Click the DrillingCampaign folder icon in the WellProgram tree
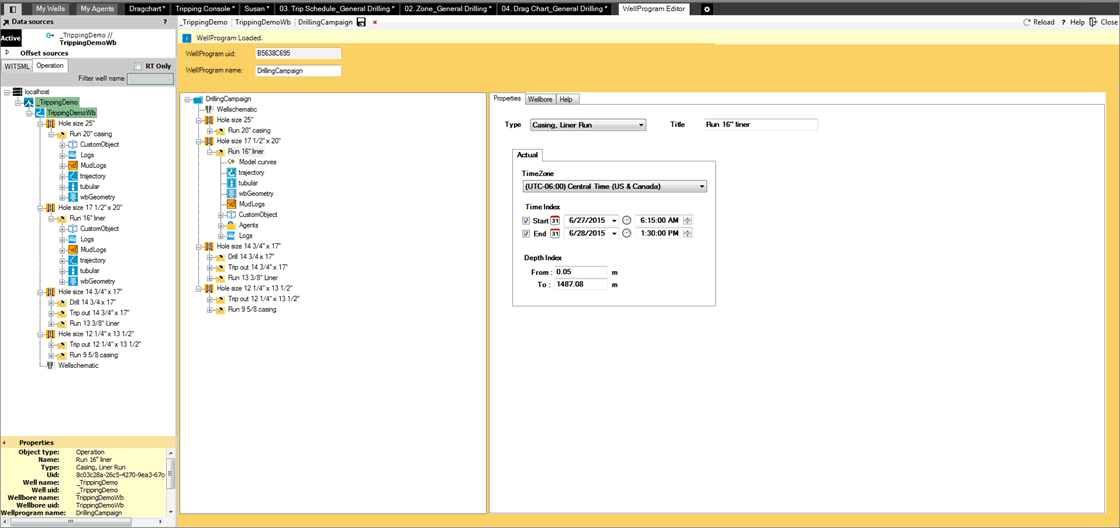Screen dimensions: 1120x528 [198, 99]
